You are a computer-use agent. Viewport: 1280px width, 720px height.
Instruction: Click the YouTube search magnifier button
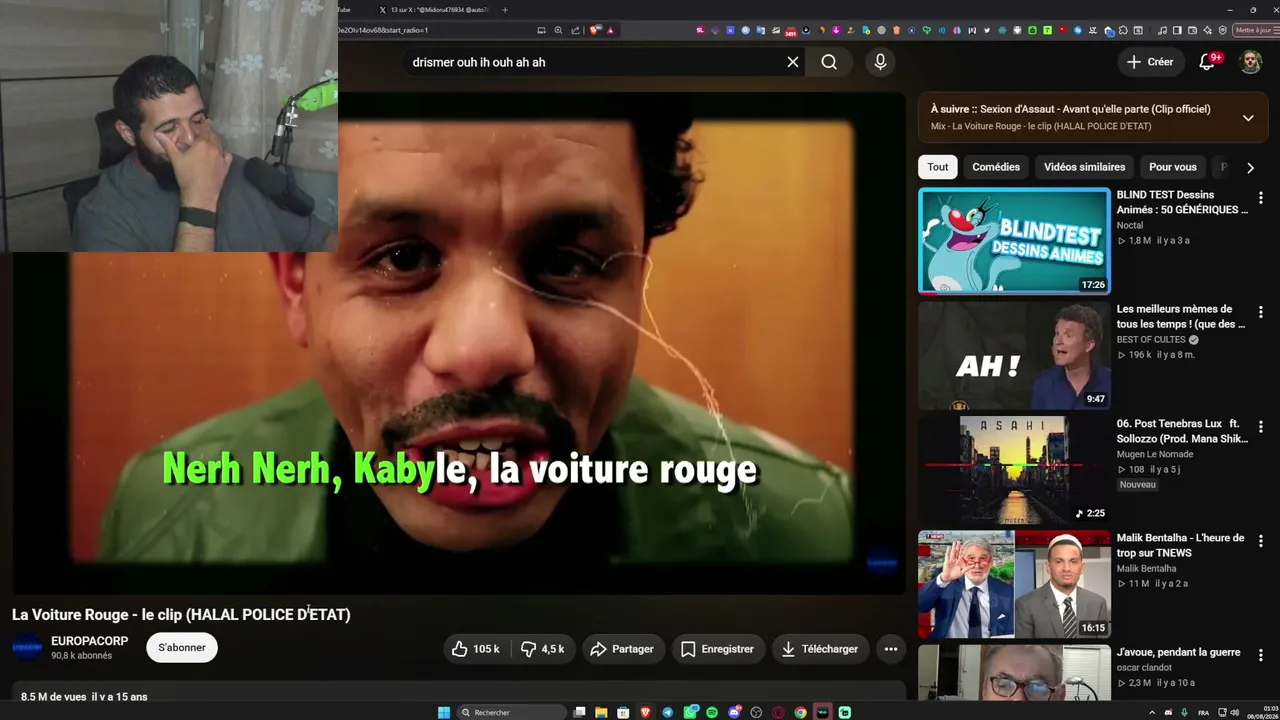tap(829, 62)
